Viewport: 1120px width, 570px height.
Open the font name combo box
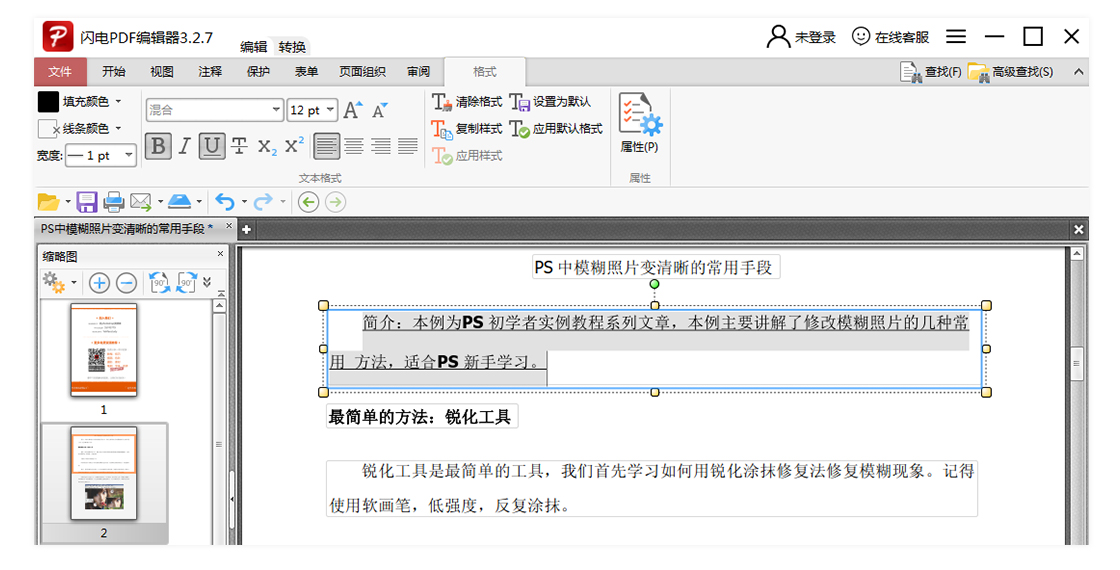coord(215,110)
